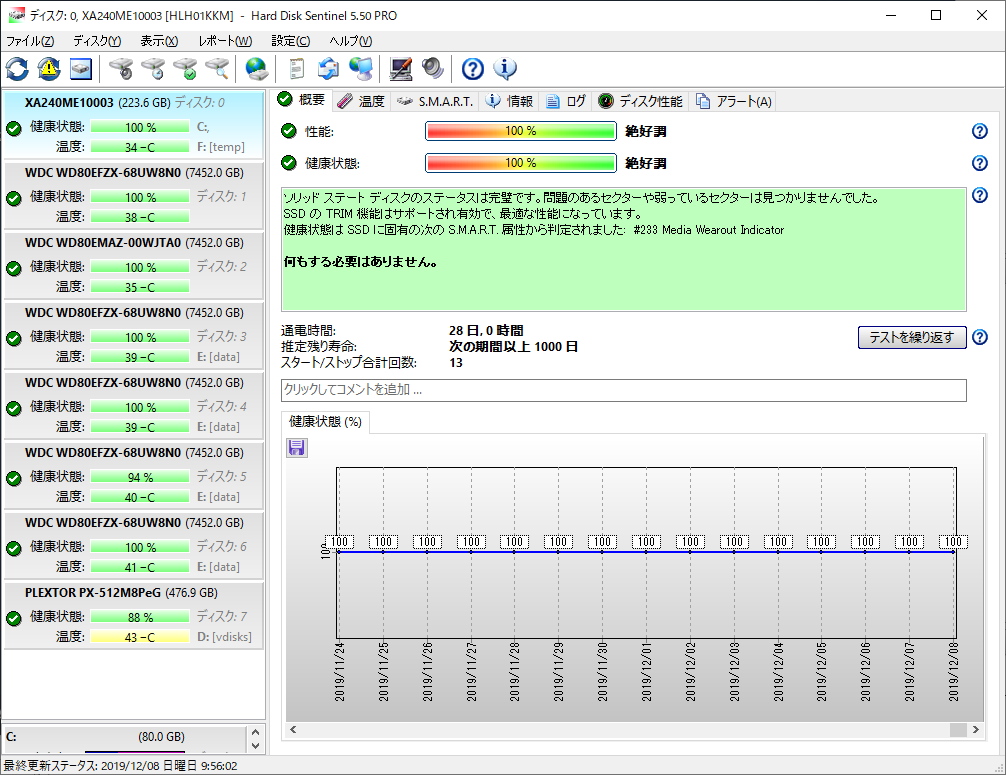1006x775 pixels.
Task: Click the globe with monitor network icon
Action: pos(361,69)
